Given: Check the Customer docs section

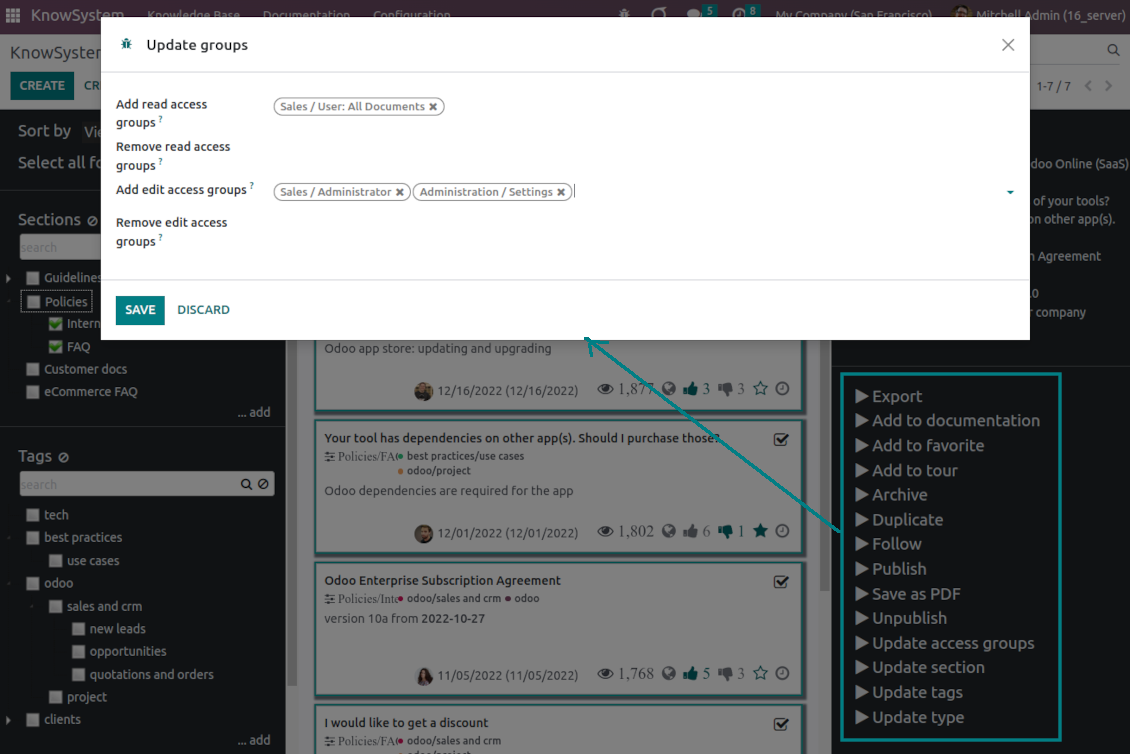Looking at the screenshot, I should pyautogui.click(x=33, y=369).
